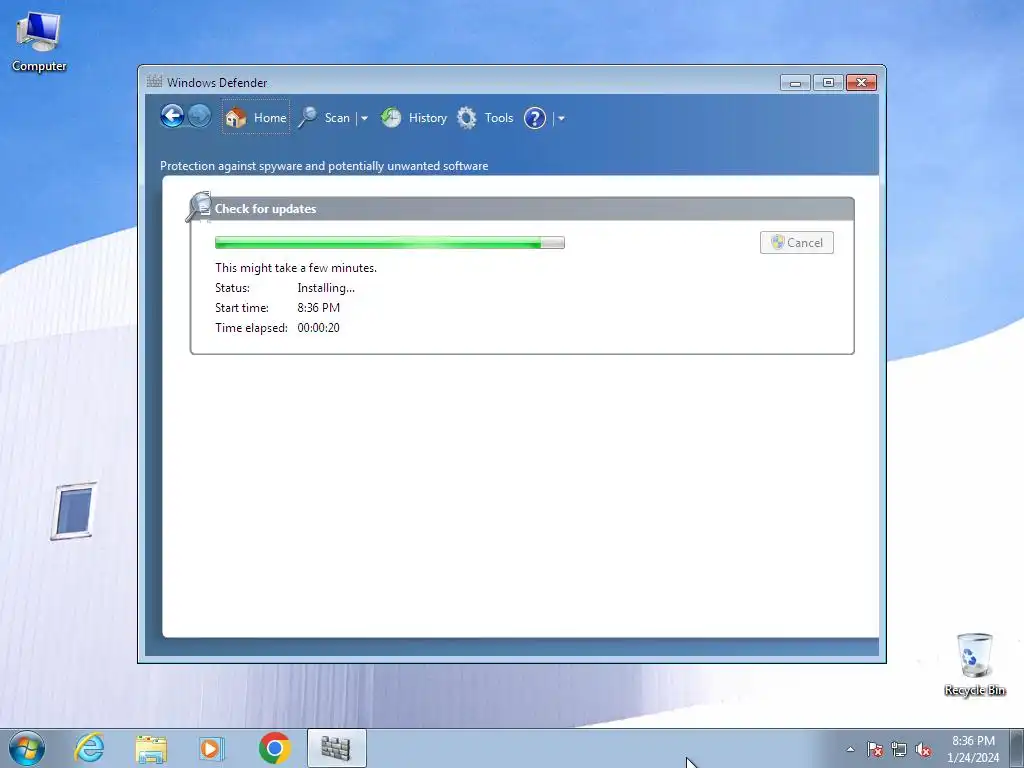
Task: Go back with the blue back arrow
Action: 172,117
